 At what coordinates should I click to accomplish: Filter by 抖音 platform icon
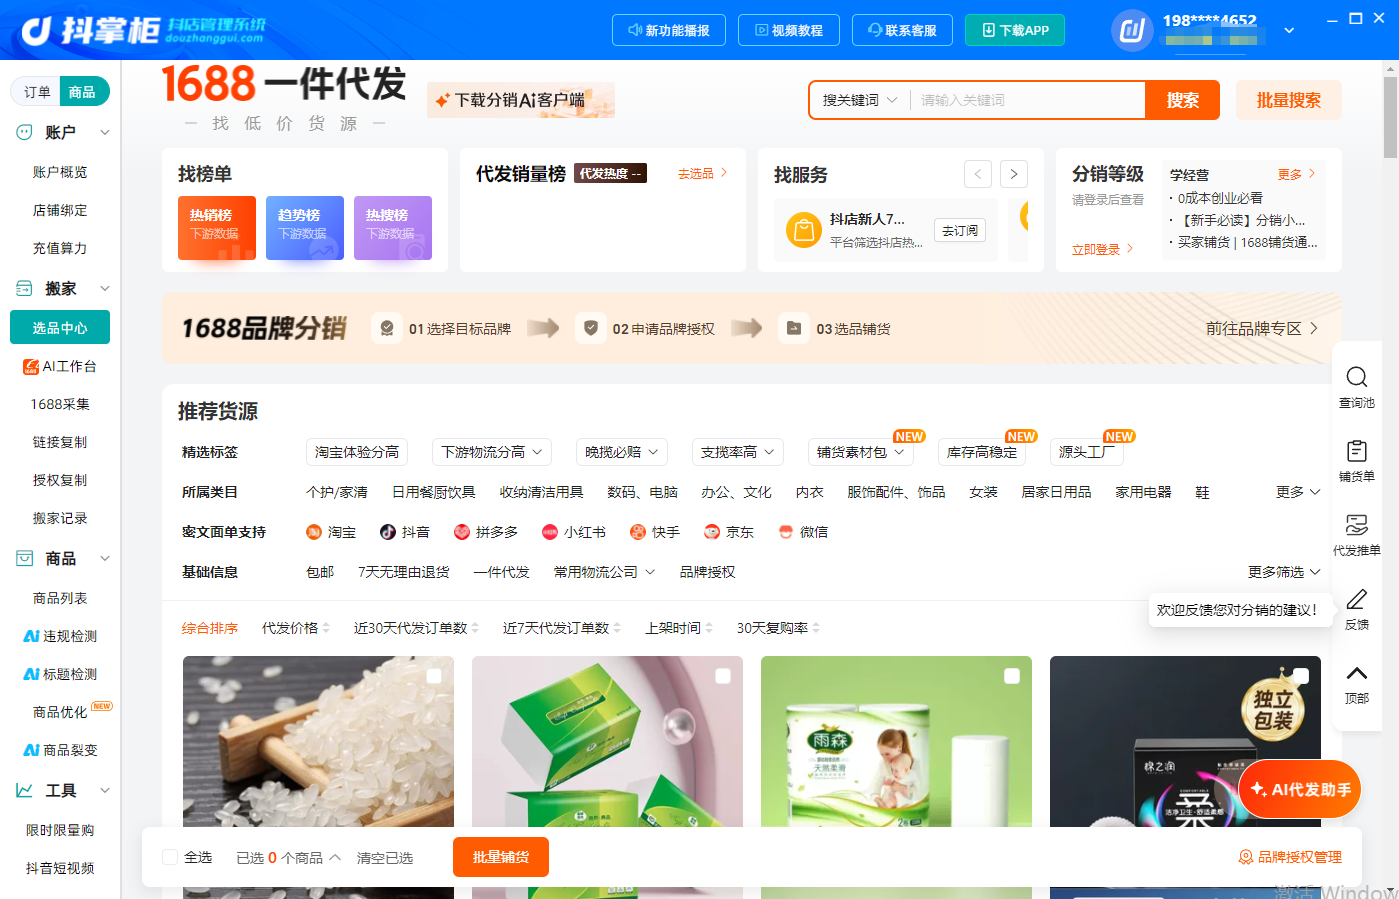[x=388, y=532]
